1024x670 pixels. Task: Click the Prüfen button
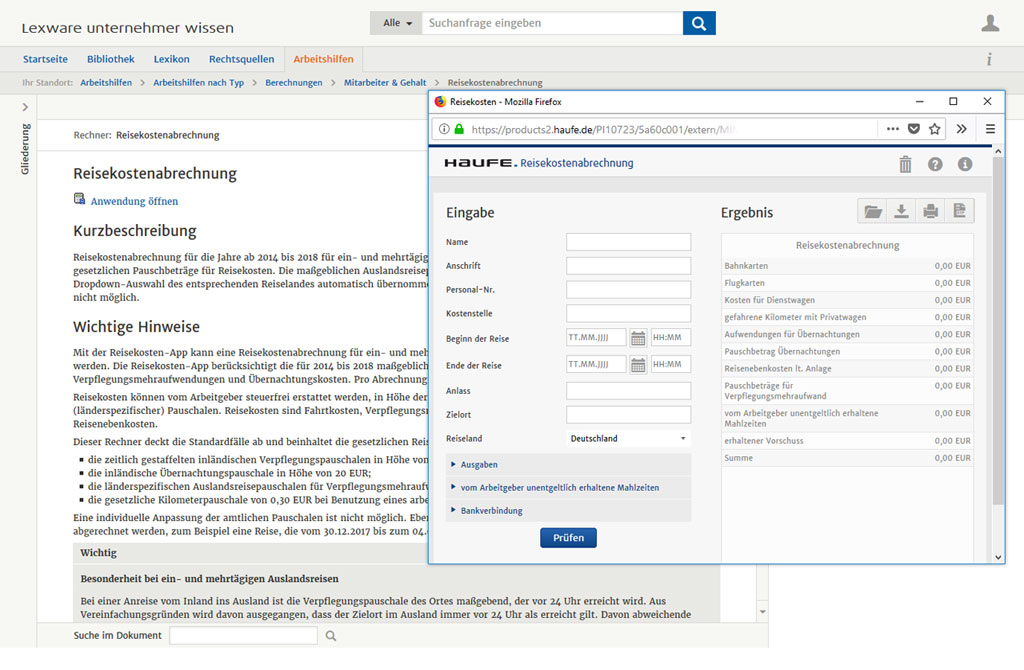(x=568, y=537)
